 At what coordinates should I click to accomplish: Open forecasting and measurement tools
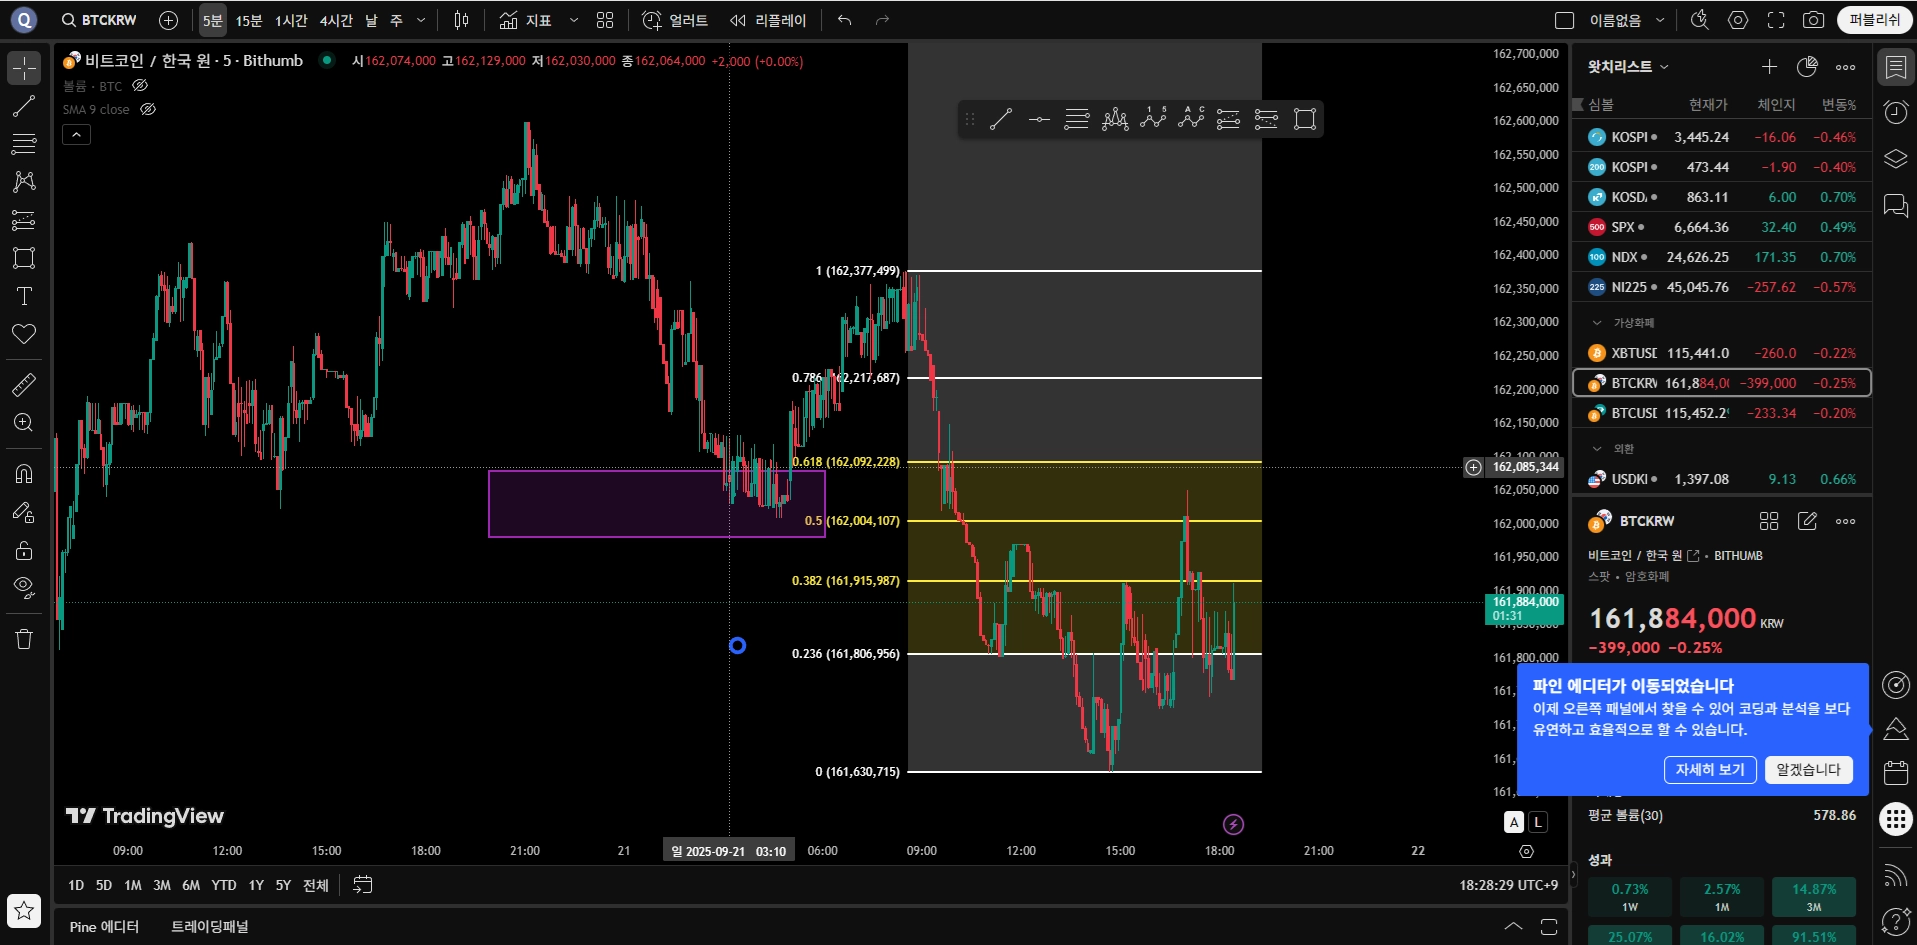pyautogui.click(x=24, y=220)
